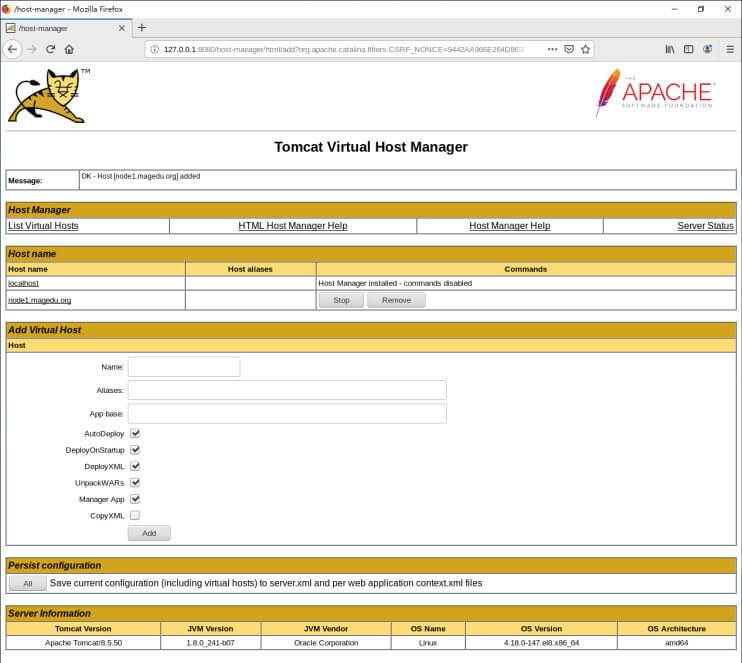Image resolution: width=742 pixels, height=663 pixels.
Task: Uncheck the Manager App checkbox
Action: pyautogui.click(x=135, y=499)
